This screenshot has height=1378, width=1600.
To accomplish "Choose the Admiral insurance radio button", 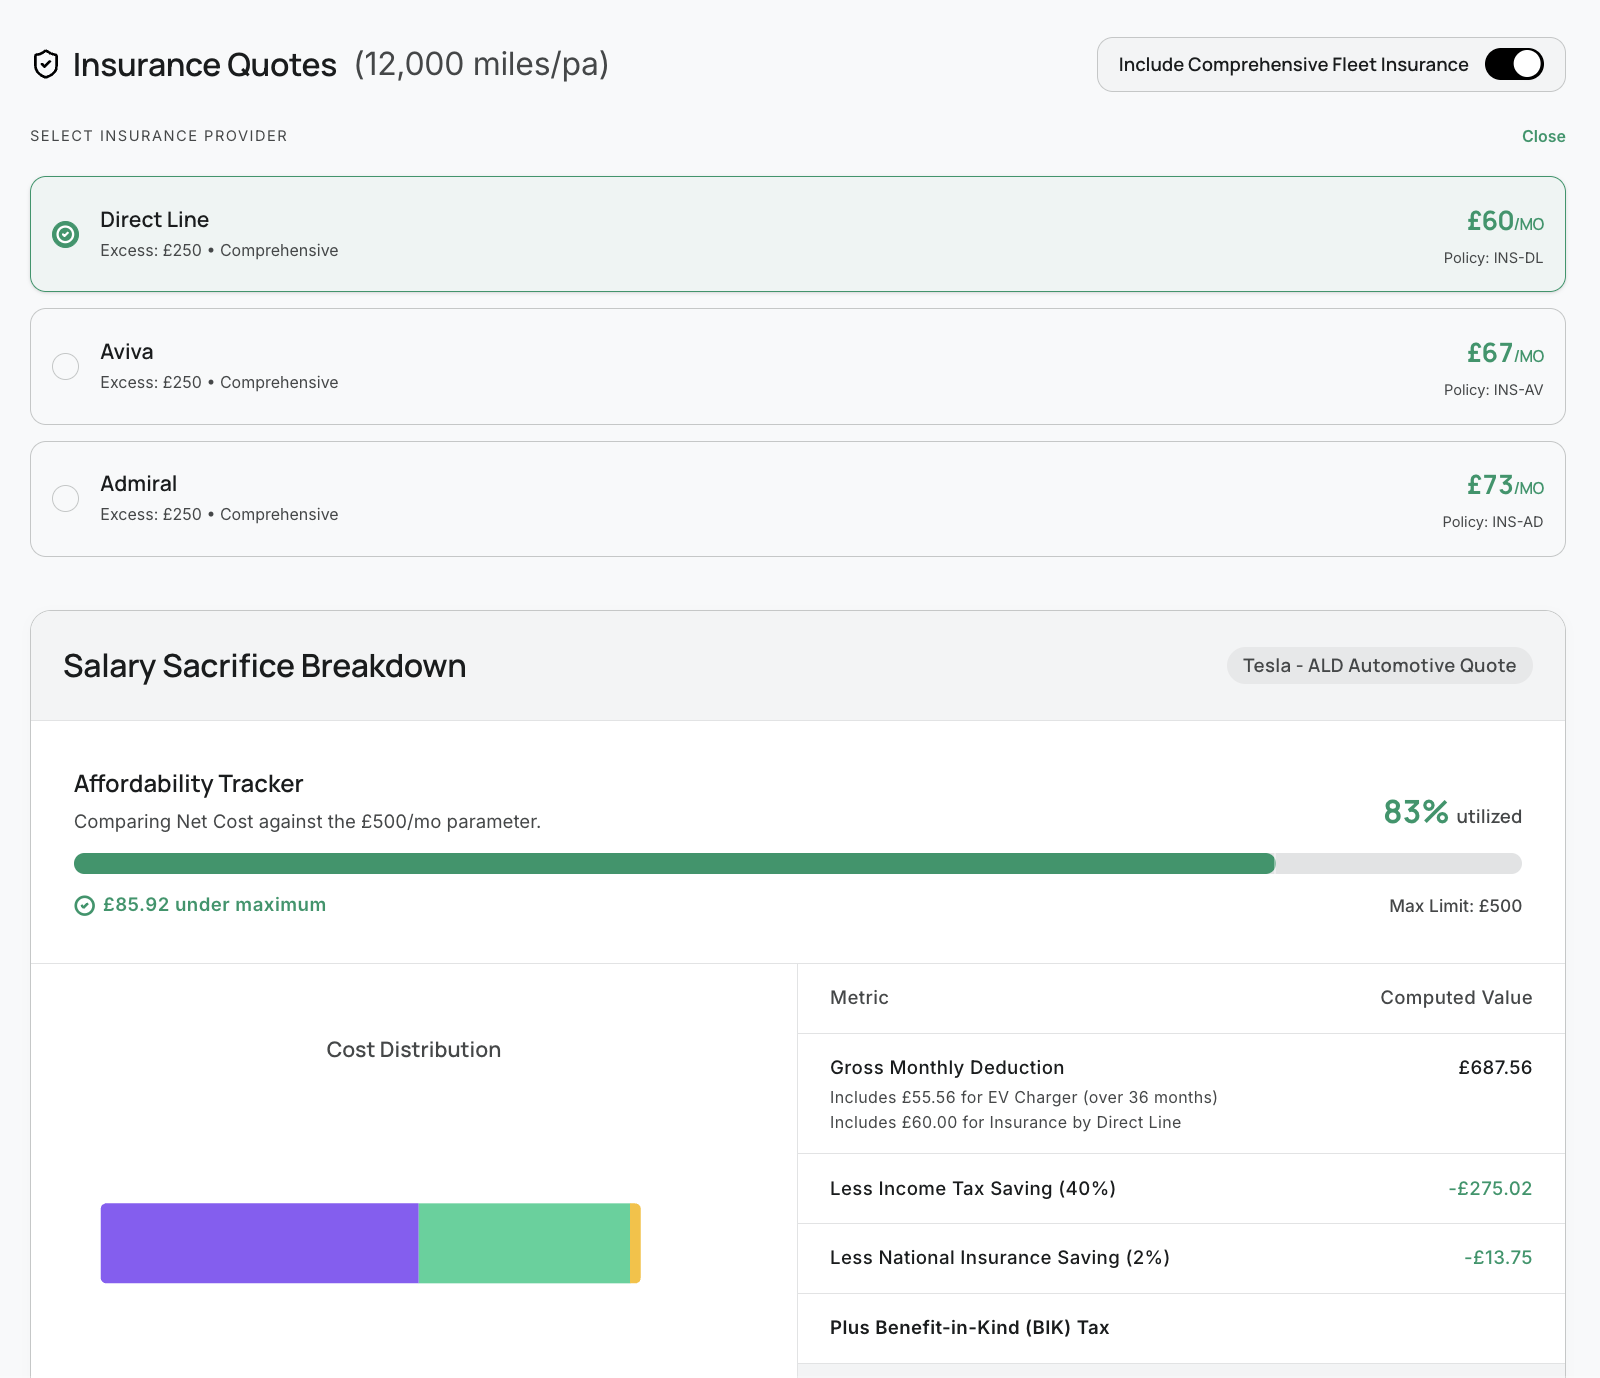I will point(66,498).
